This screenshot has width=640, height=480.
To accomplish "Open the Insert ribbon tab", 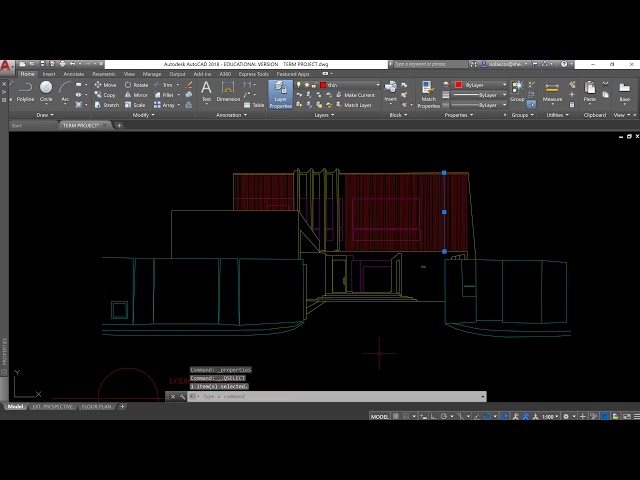I will pos(49,74).
